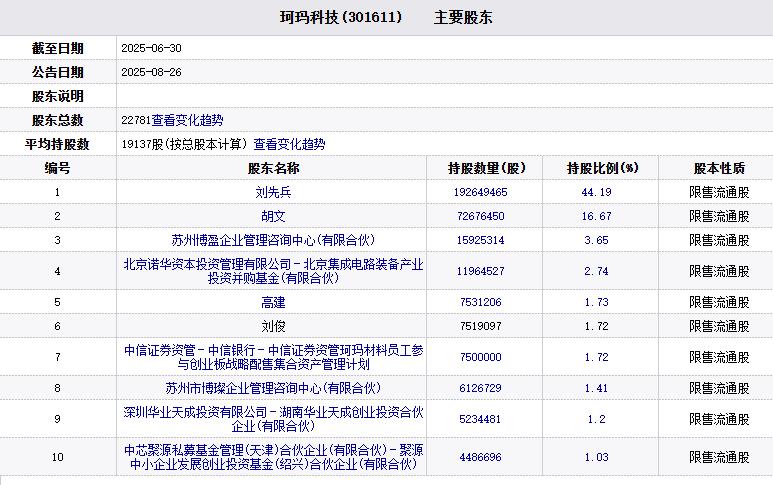
Task: Open 苏州博盈企业管理咨询中心 shareholder entry
Action: tap(273, 240)
